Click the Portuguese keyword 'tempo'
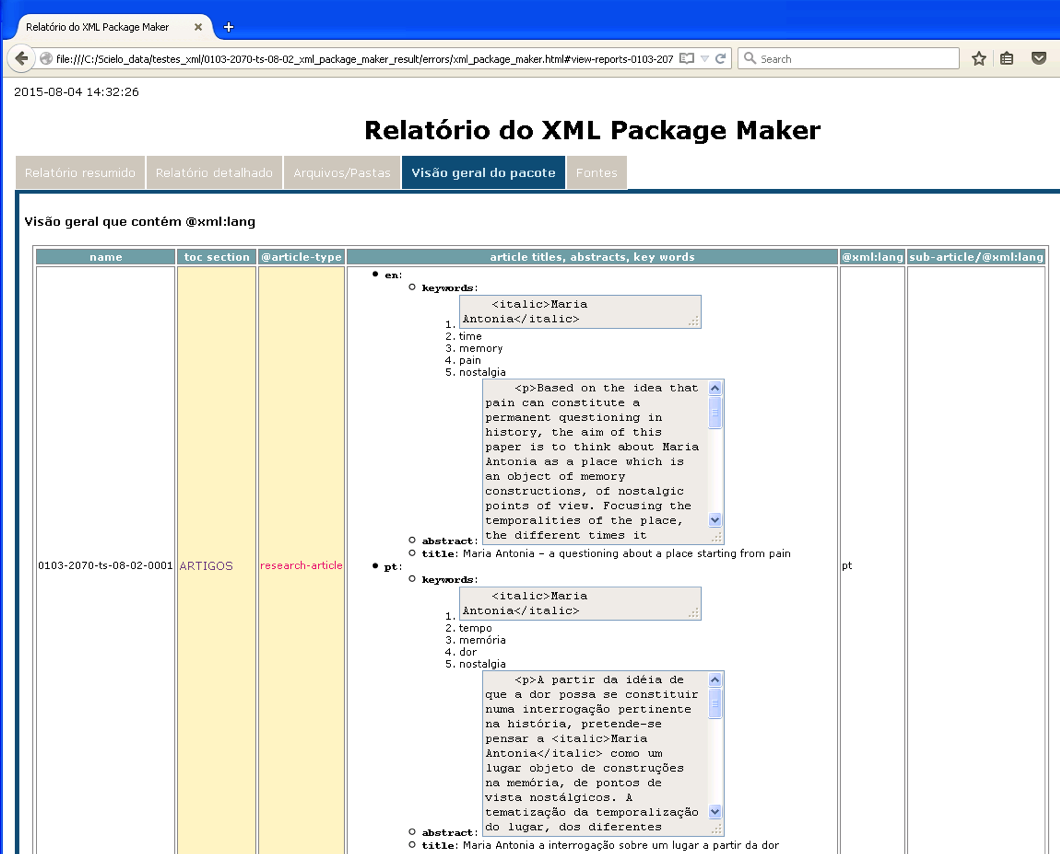The width and height of the screenshot is (1060, 854). coord(475,628)
